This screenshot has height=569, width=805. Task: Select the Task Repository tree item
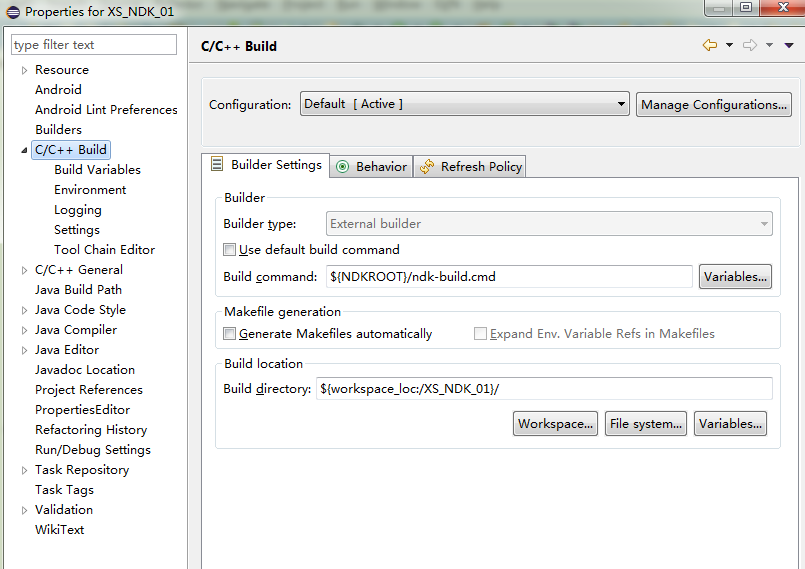(x=82, y=470)
